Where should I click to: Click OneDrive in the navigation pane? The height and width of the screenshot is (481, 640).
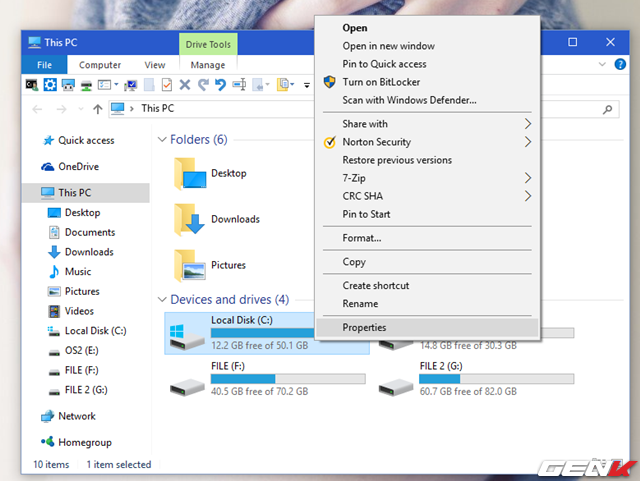point(78,166)
